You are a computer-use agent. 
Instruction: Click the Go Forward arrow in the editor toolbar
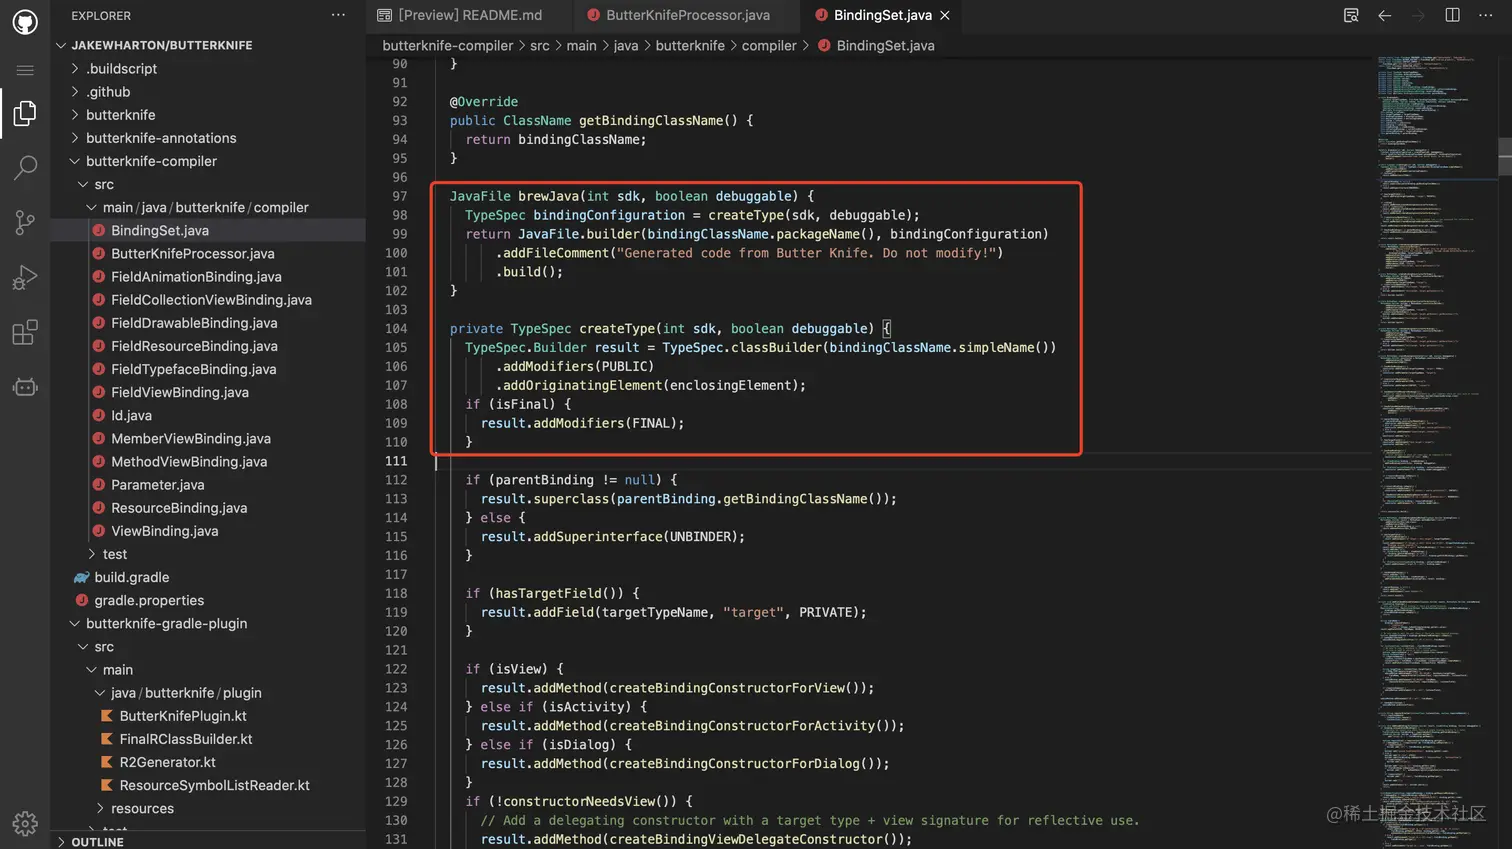tap(1418, 15)
